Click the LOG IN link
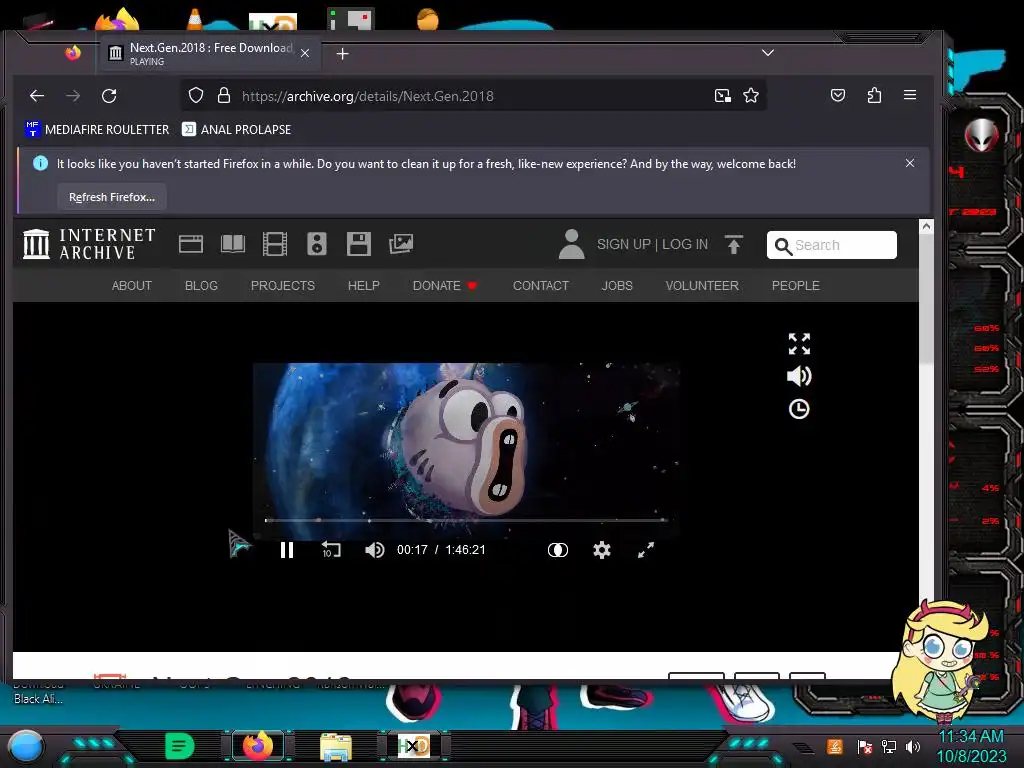 click(685, 244)
